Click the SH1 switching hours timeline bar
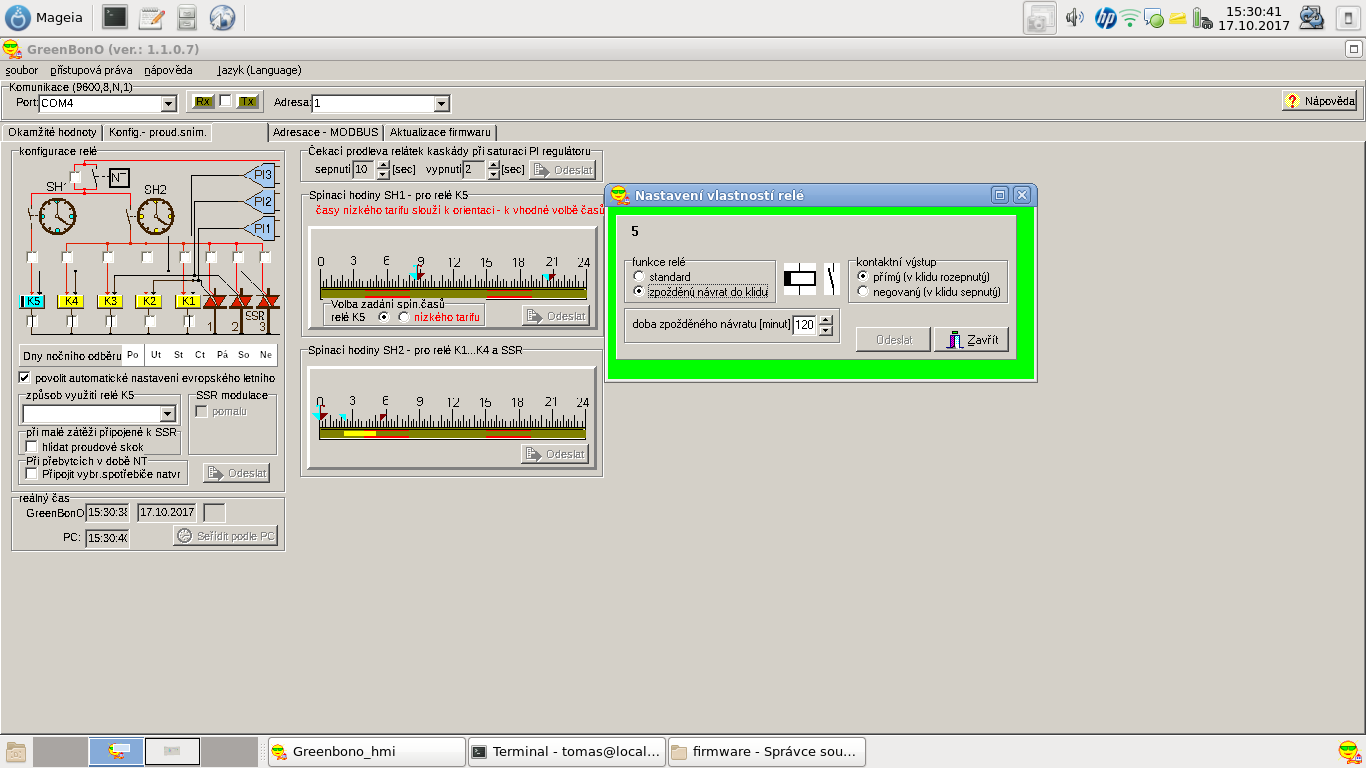Image resolution: width=1366 pixels, height=768 pixels. coord(453,293)
